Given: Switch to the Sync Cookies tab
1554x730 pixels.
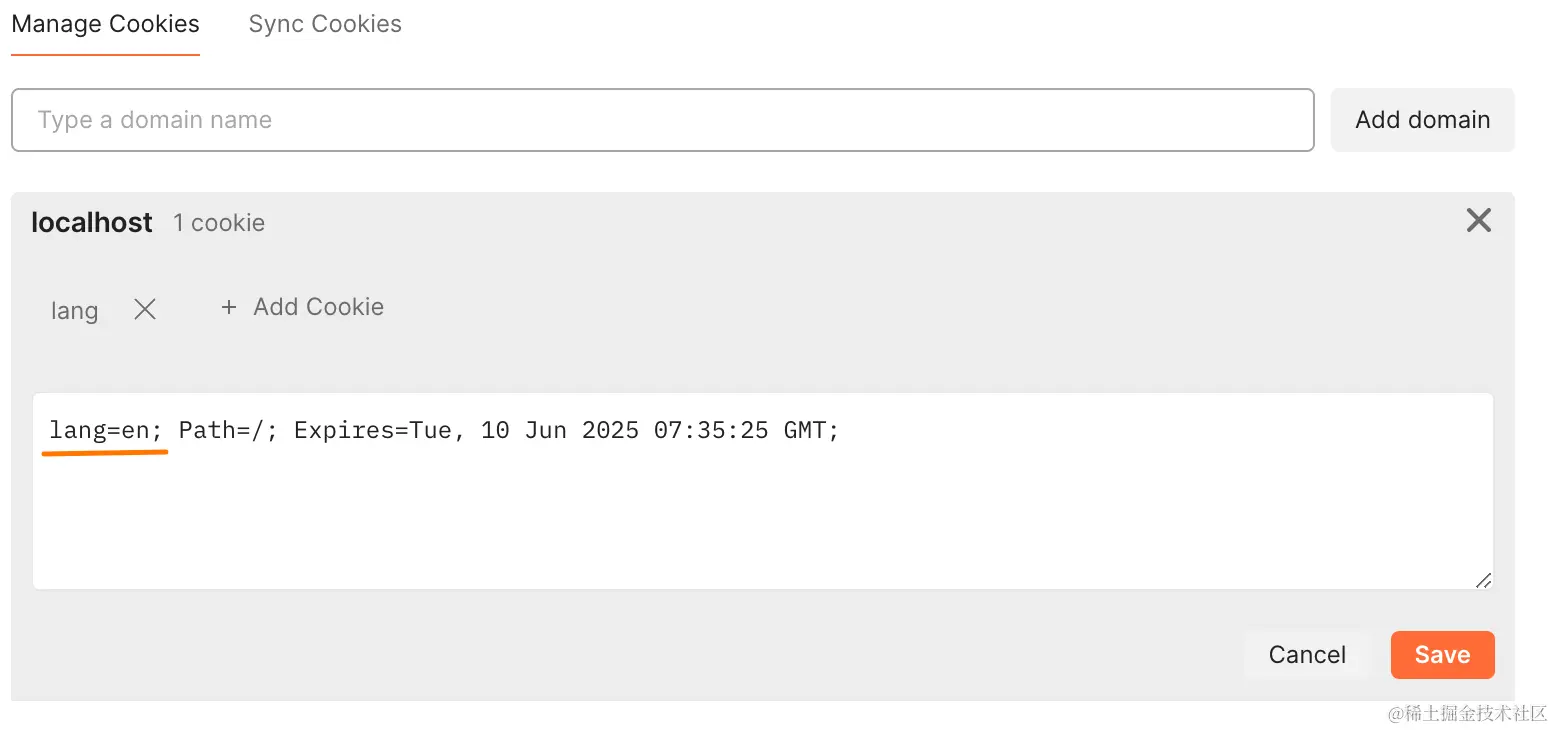Looking at the screenshot, I should pyautogui.click(x=325, y=24).
